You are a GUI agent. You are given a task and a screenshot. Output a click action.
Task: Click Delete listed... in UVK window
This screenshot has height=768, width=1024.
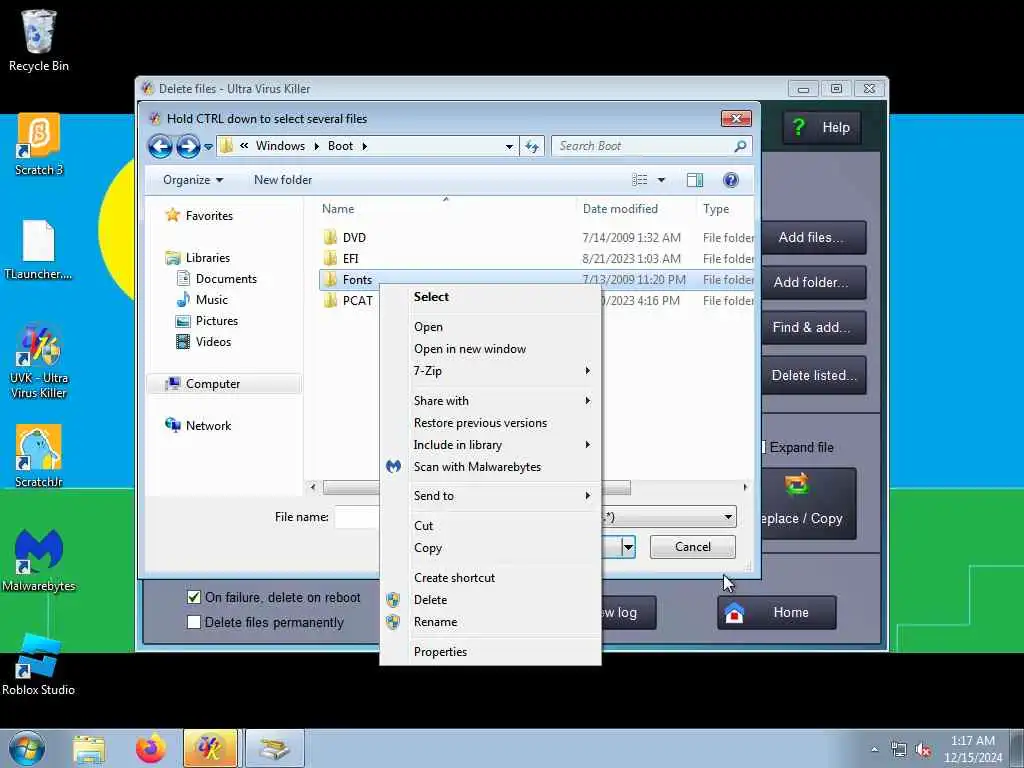coord(813,376)
